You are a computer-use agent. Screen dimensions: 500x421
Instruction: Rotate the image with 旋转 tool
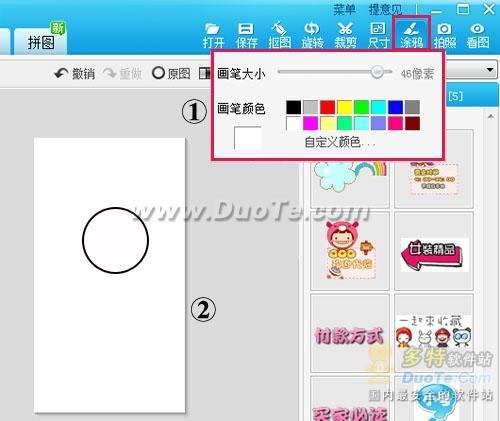[312, 36]
